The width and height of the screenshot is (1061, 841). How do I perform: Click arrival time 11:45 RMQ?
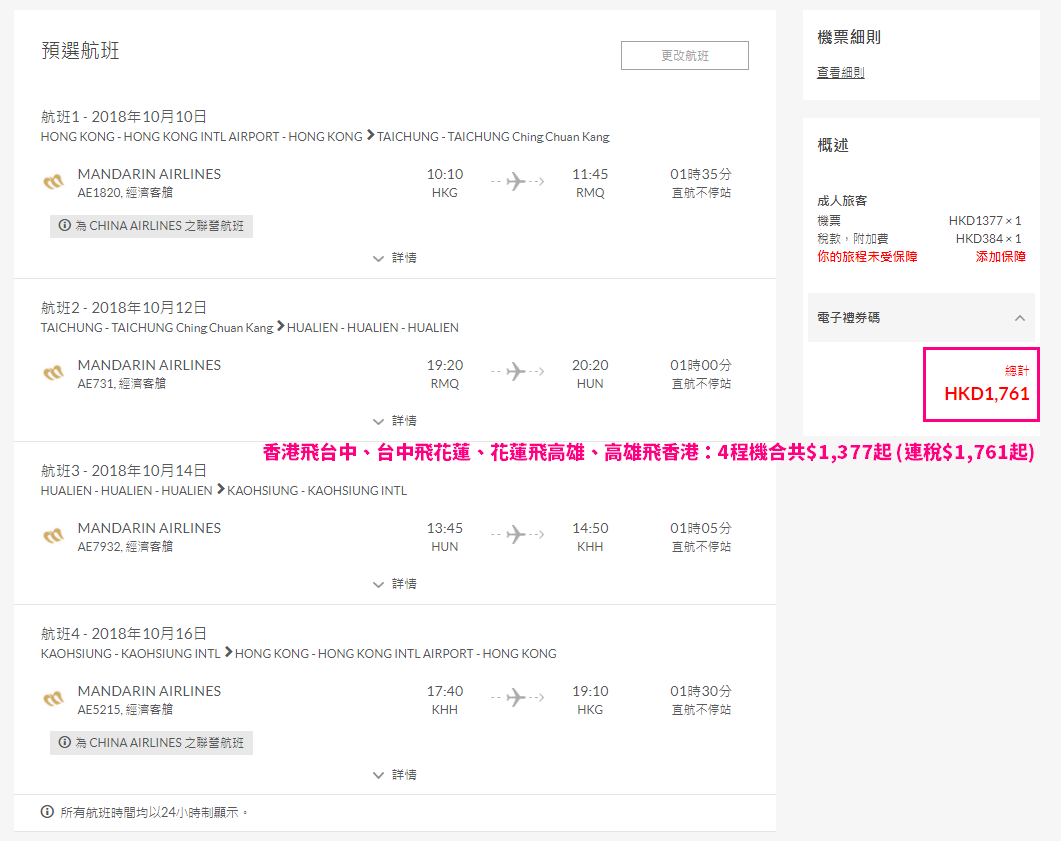click(590, 183)
